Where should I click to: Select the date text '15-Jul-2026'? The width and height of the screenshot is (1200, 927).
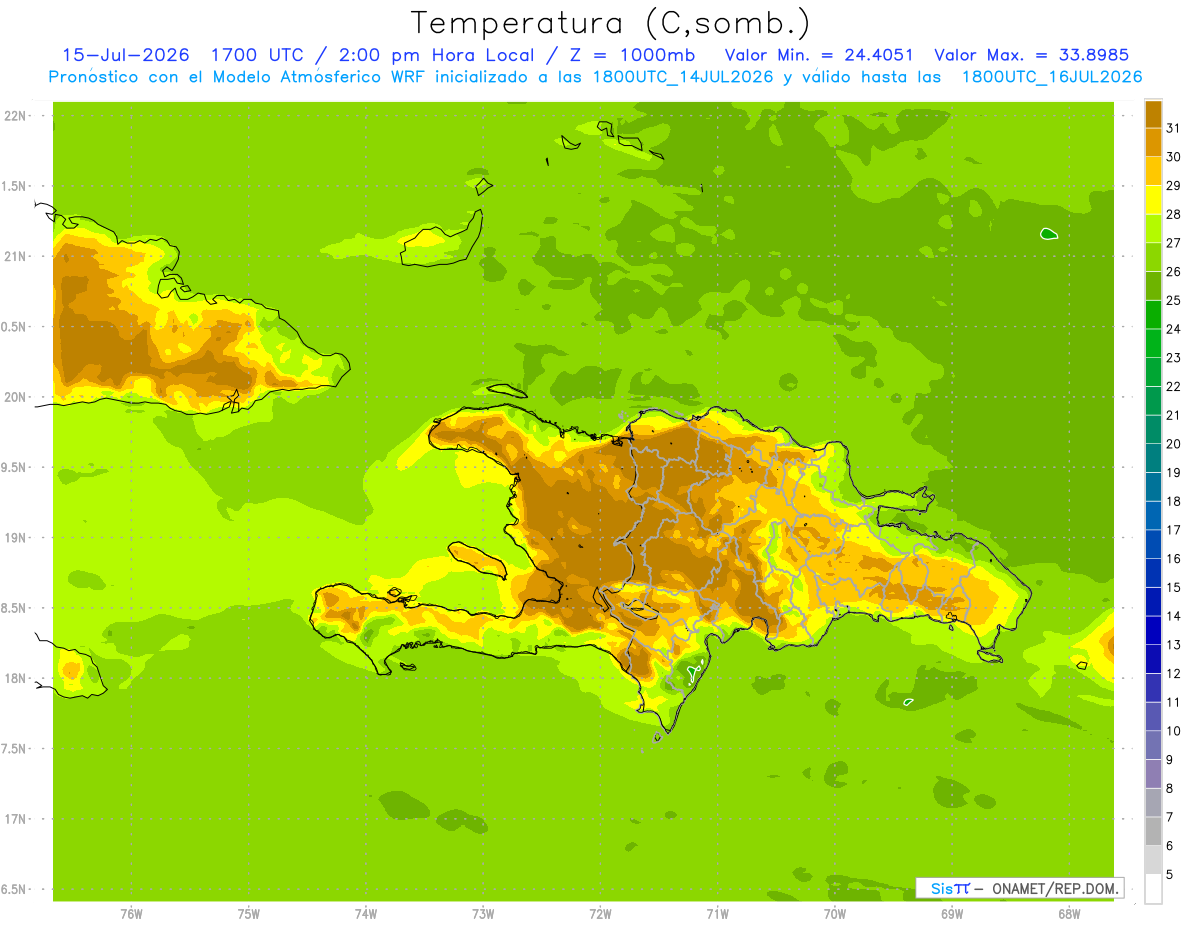[x=126, y=55]
